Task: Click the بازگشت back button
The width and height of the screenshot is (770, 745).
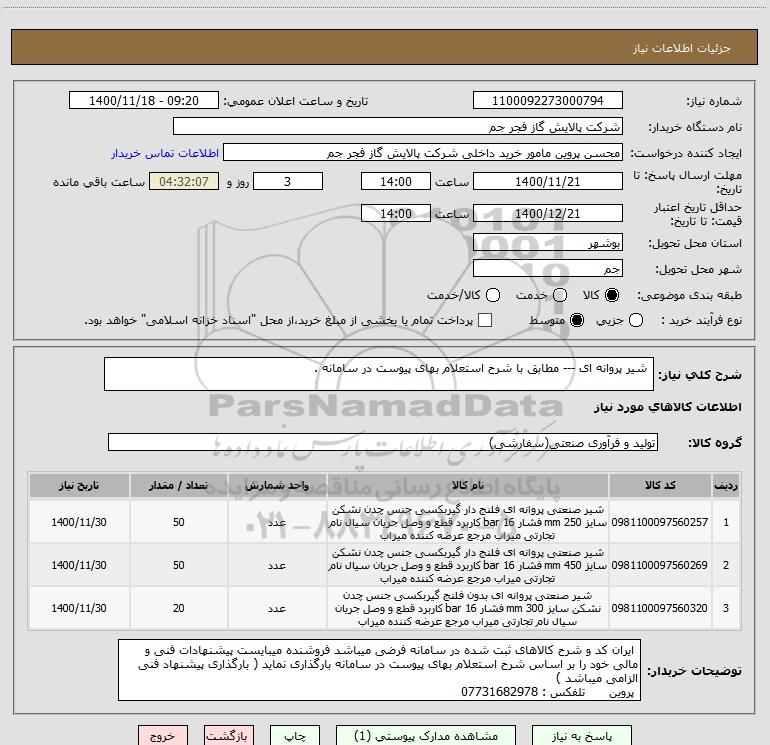Action: [229, 736]
